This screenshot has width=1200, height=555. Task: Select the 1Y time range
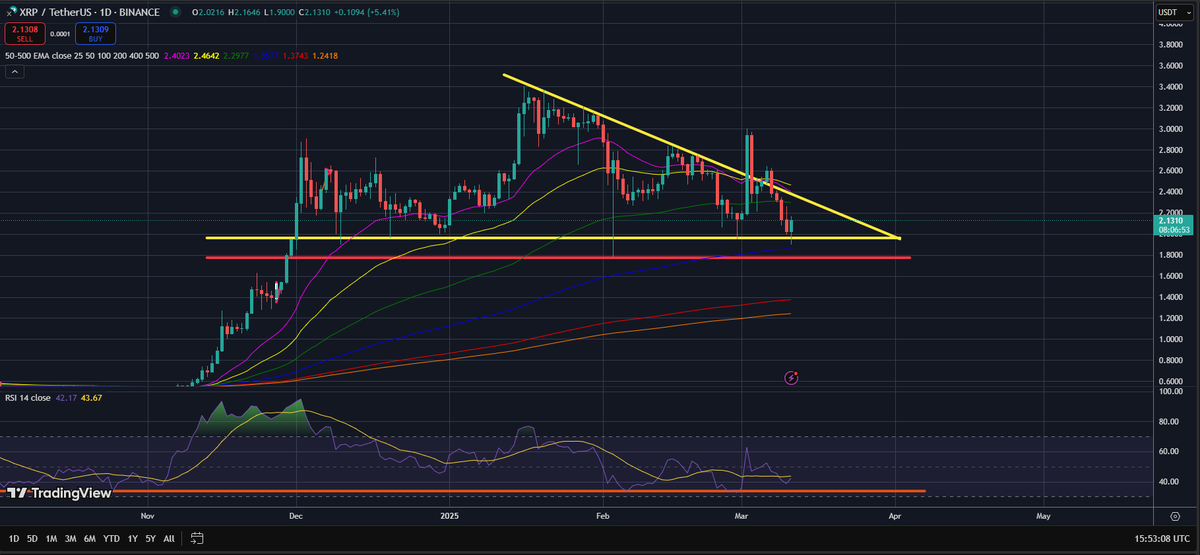click(132, 538)
